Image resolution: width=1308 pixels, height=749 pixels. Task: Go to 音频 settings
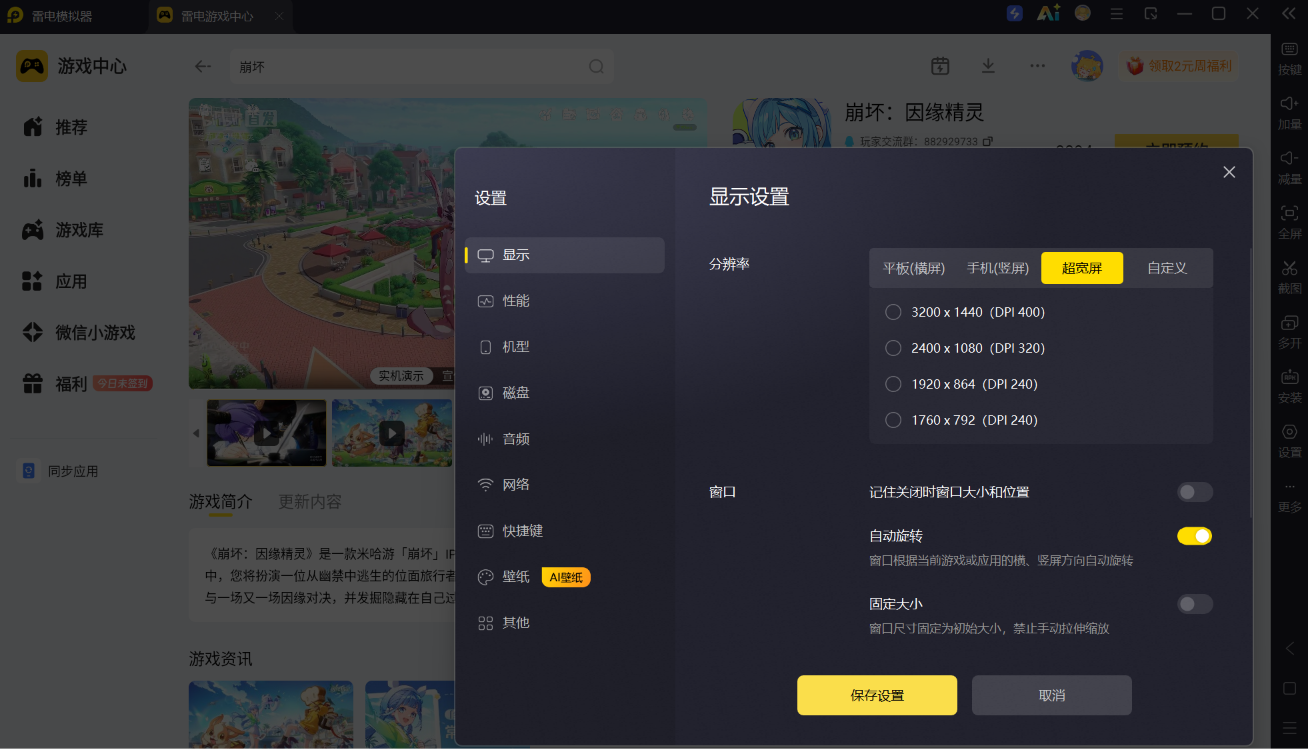coord(565,439)
